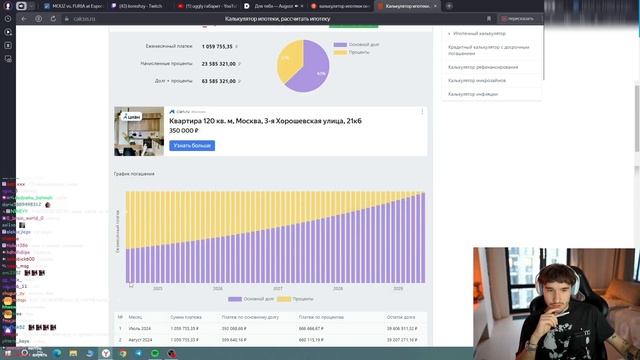Screen dimensions: 640x360
Task: Open Google Chrome from the taskbar
Action: [123, 353]
